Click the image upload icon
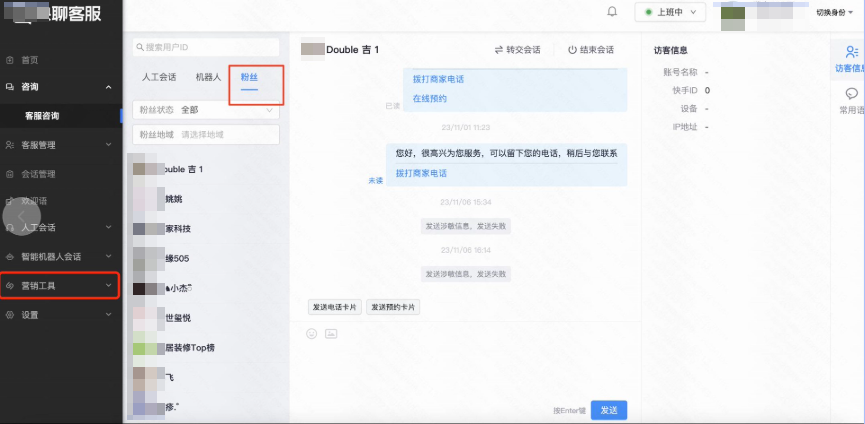The width and height of the screenshot is (865, 424). click(x=330, y=333)
